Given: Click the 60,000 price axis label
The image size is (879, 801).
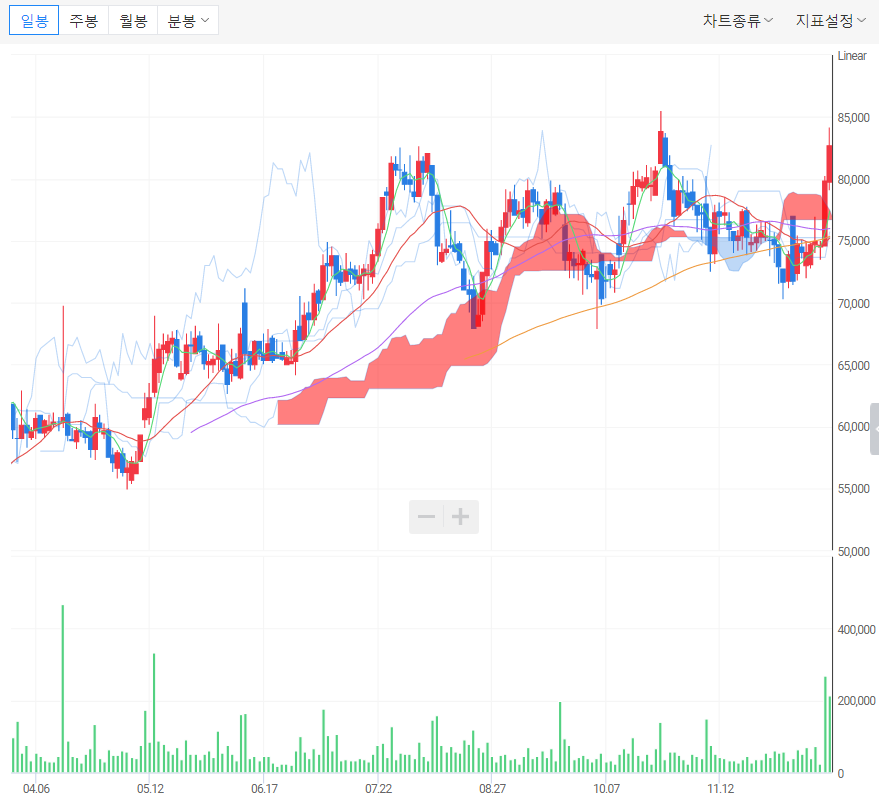Looking at the screenshot, I should click(x=853, y=427).
